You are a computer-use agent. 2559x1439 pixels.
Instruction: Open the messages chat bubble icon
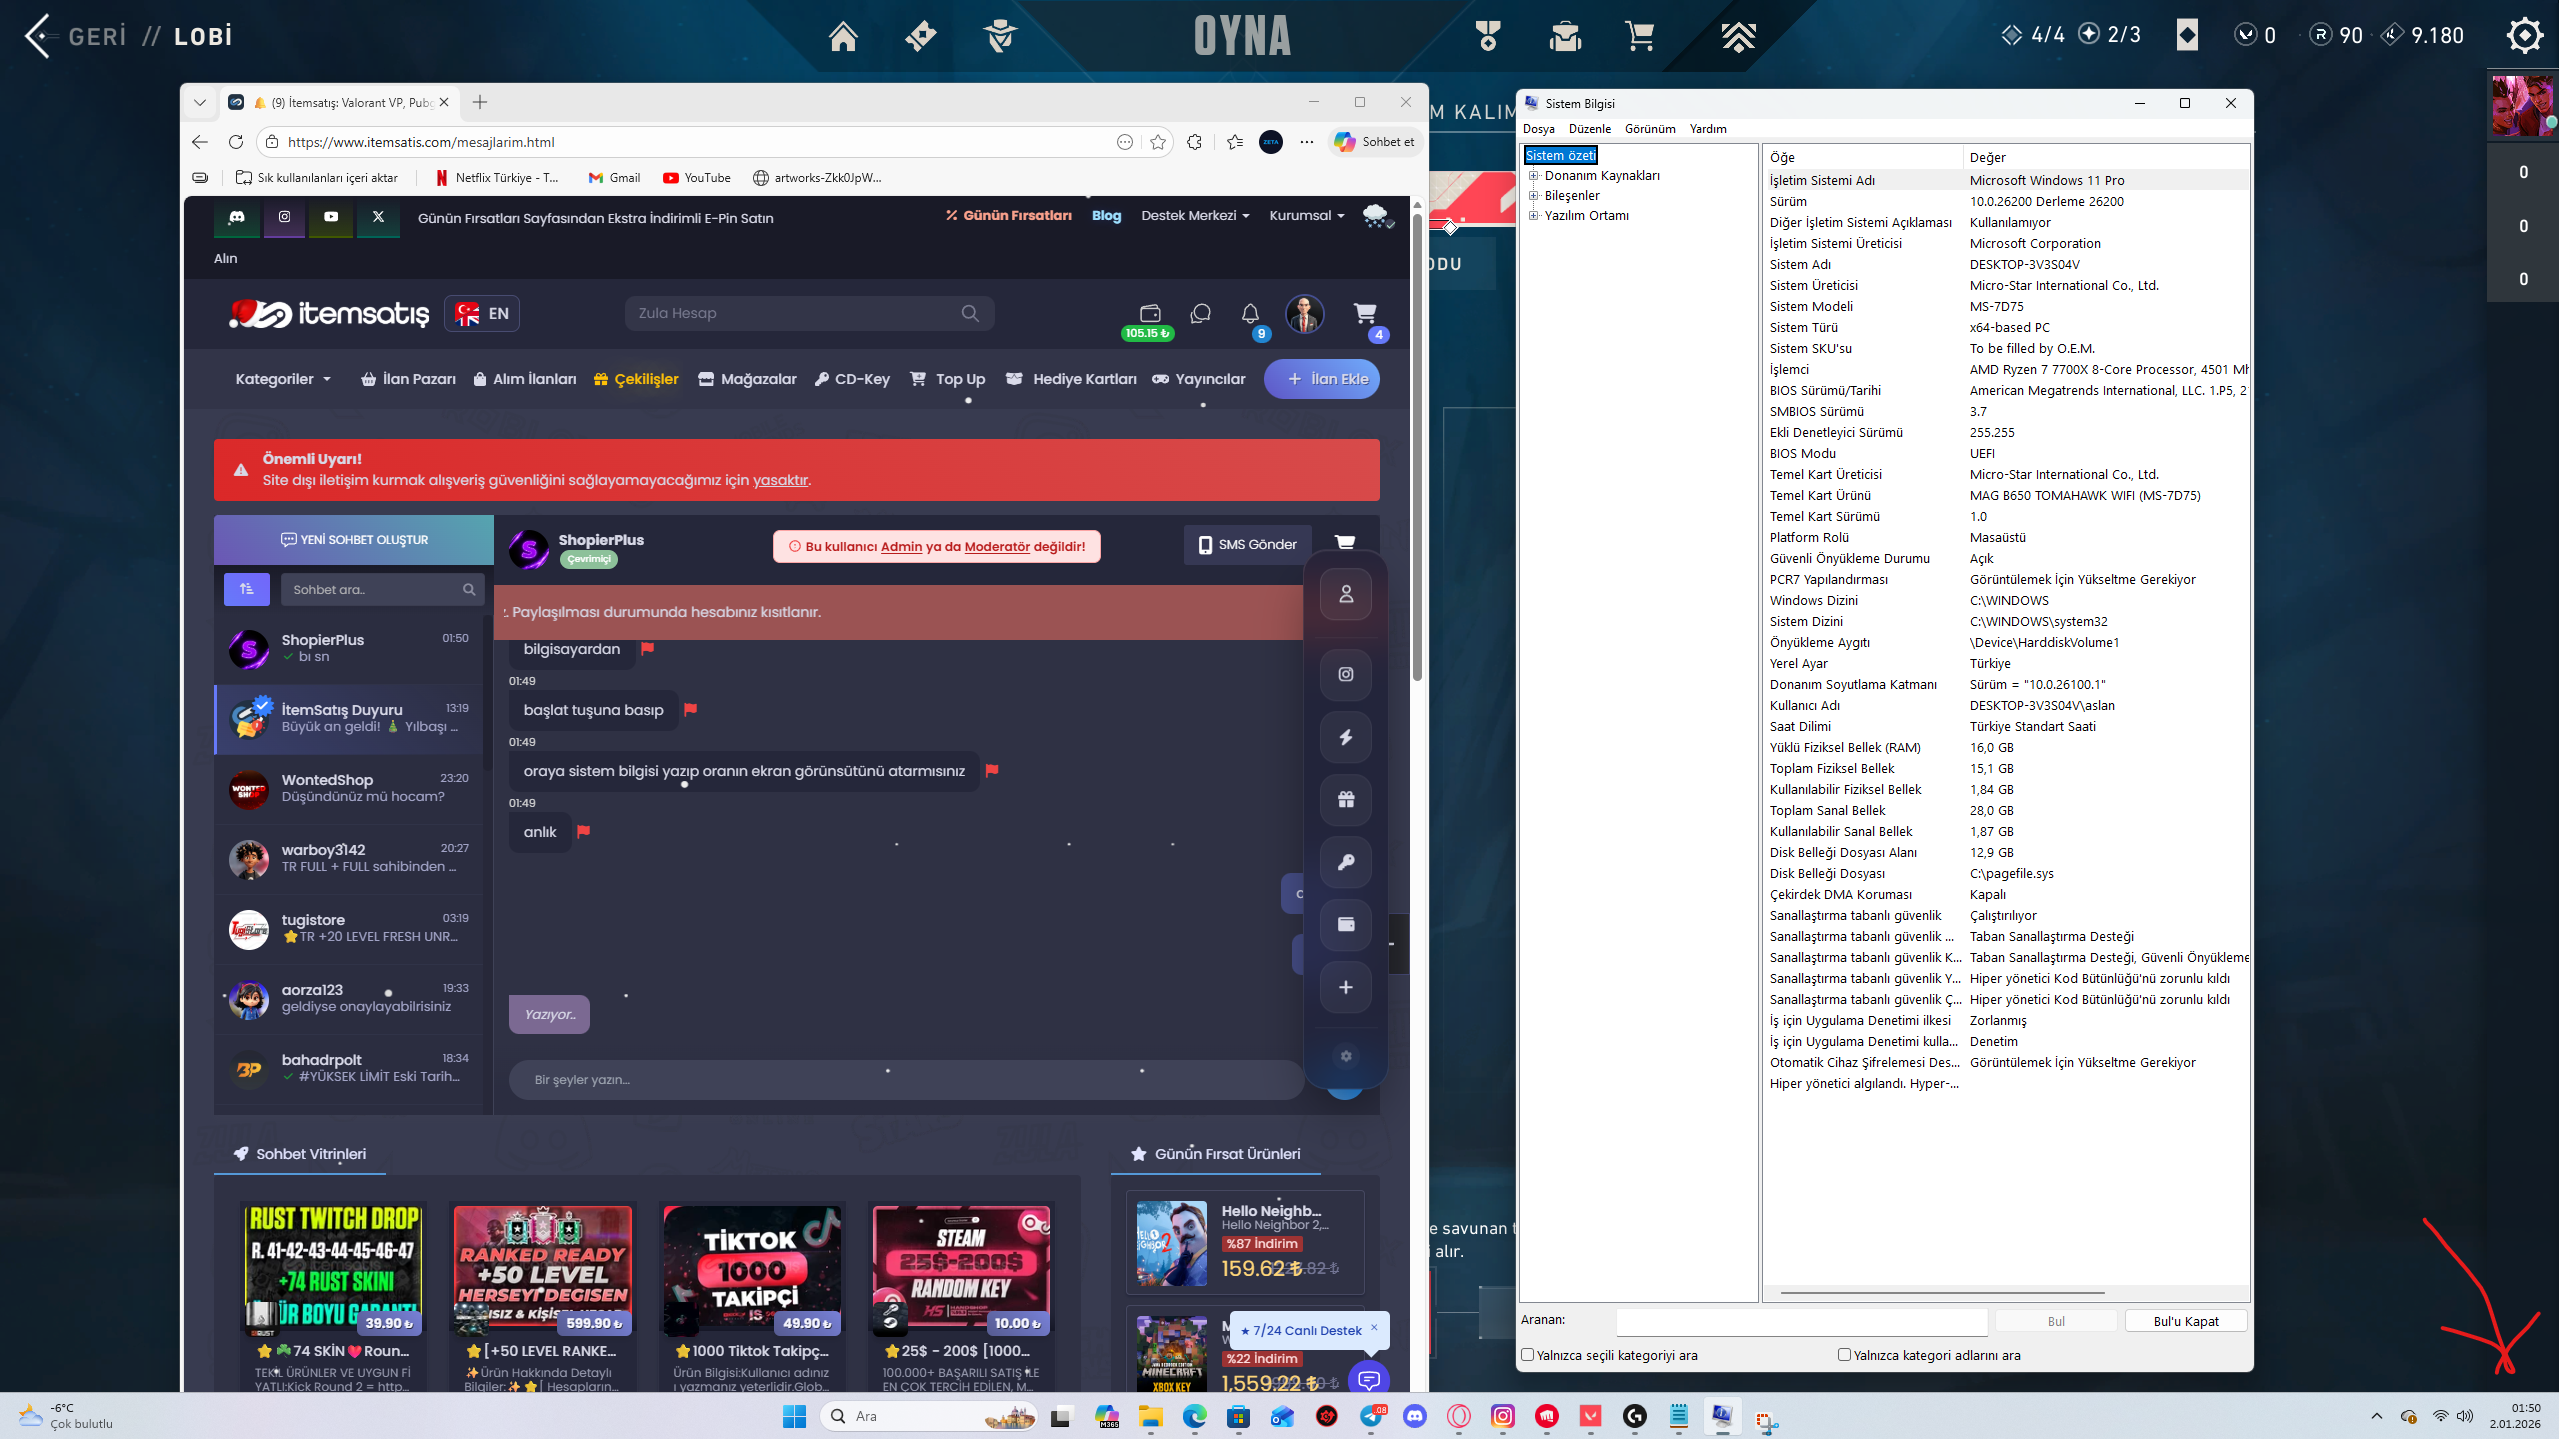coord(1200,314)
